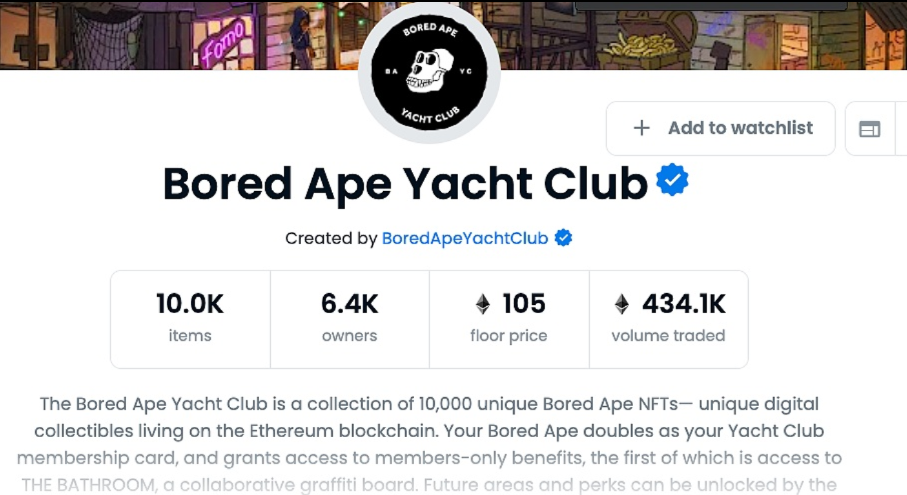Click the "Created by" label text

tap(331, 238)
